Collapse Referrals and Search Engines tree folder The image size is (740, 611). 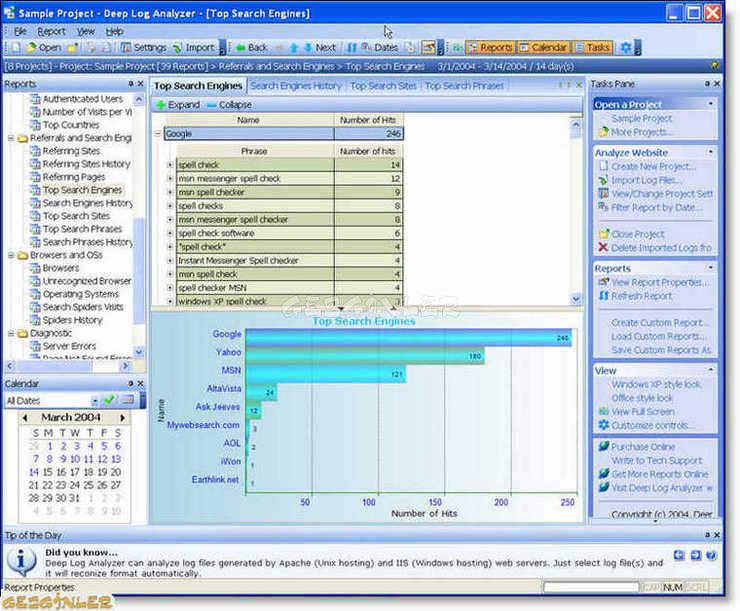point(11,138)
